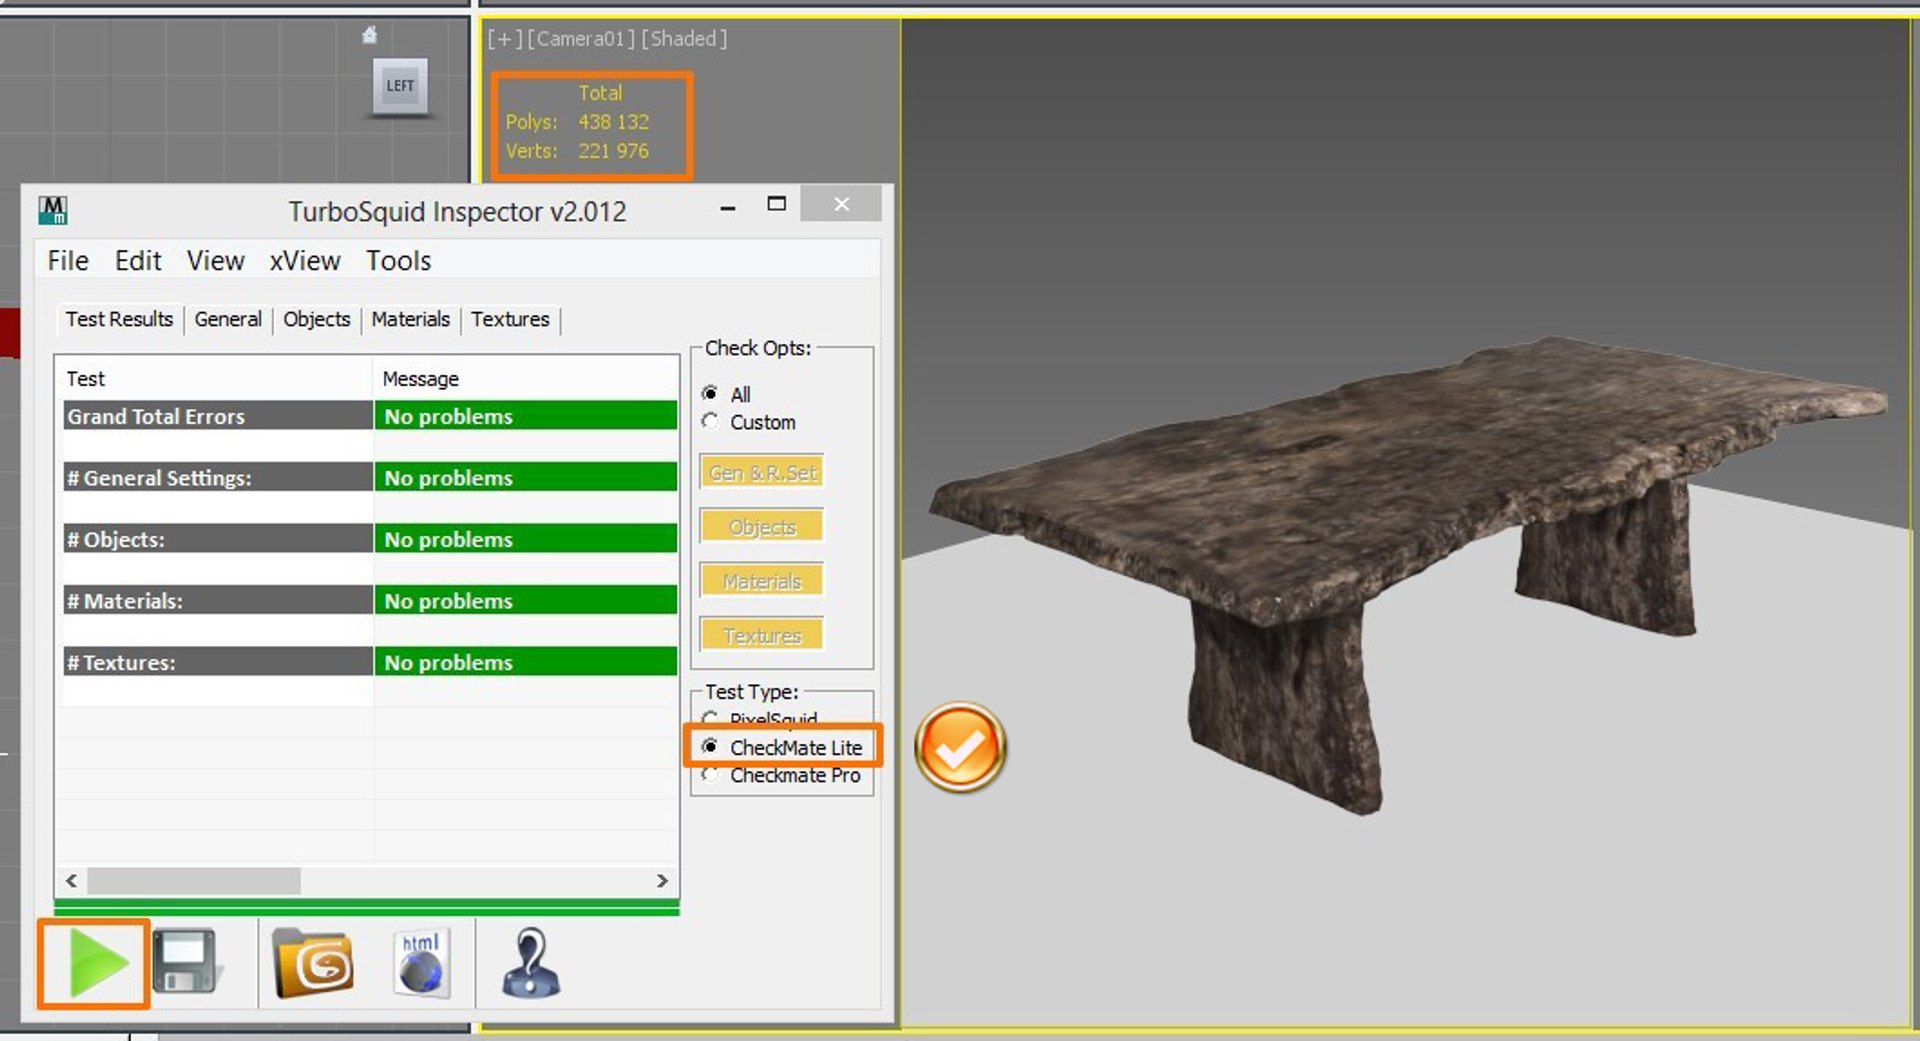
Task: Select the # Textures: result row
Action: point(370,662)
